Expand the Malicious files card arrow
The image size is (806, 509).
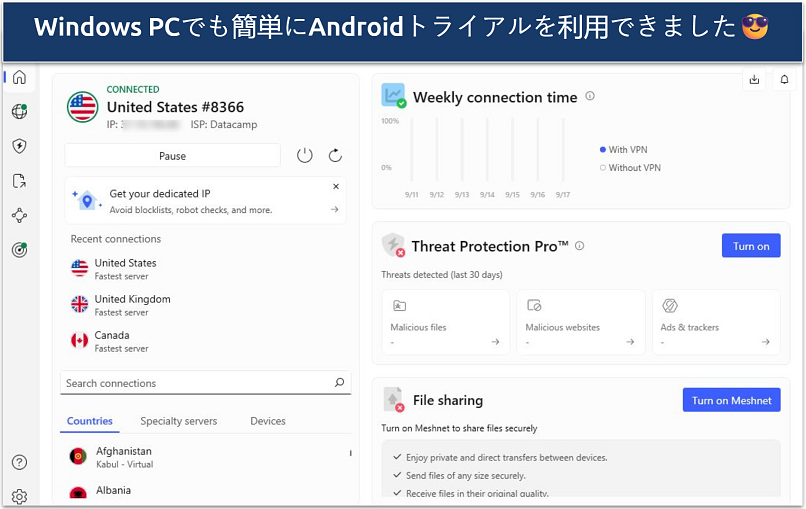point(495,342)
